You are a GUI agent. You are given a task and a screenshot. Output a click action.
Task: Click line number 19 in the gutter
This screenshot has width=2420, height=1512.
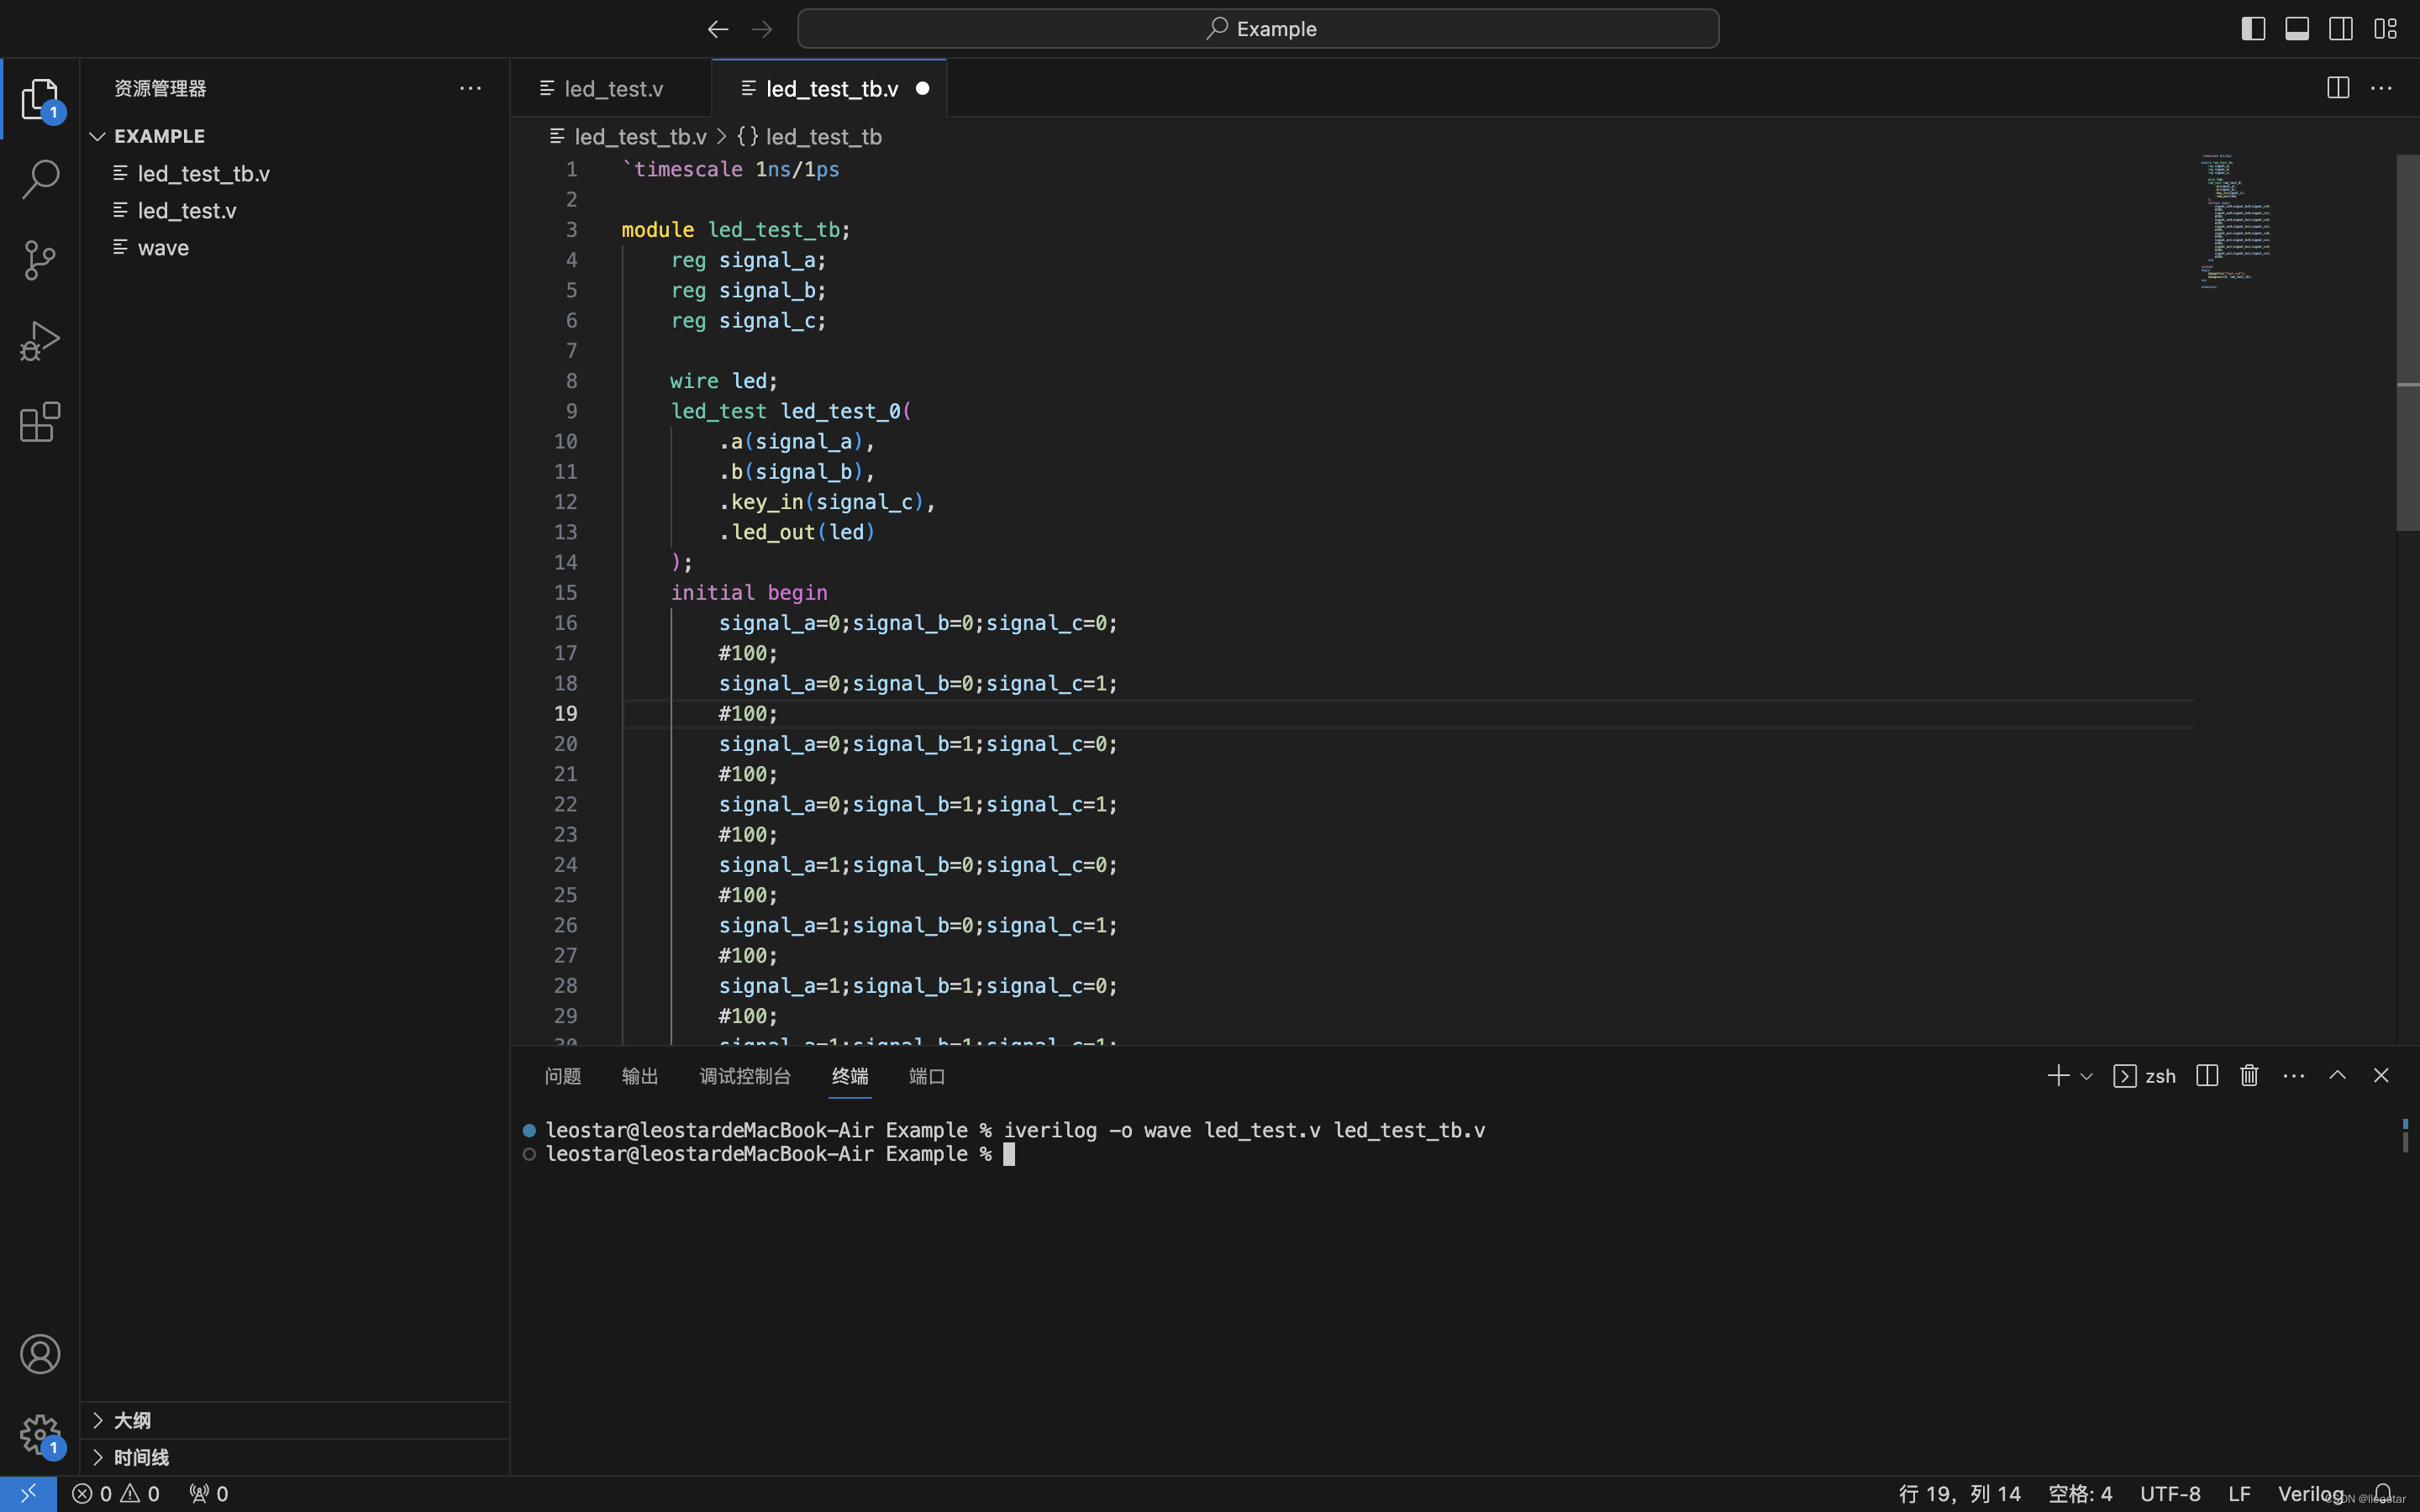point(565,713)
